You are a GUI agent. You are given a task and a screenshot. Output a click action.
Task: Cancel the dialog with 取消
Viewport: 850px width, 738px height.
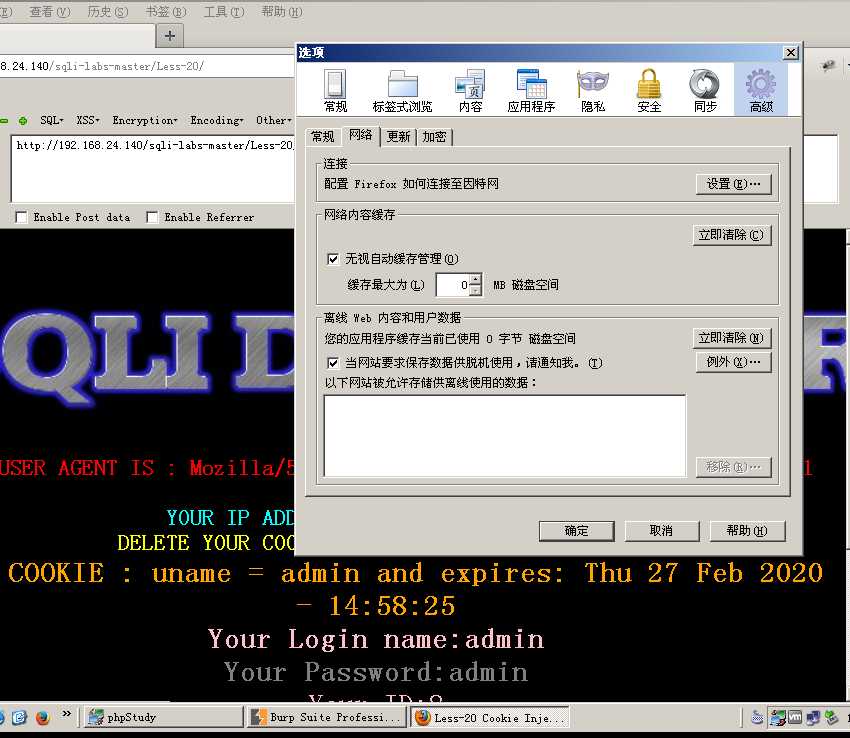click(x=661, y=531)
